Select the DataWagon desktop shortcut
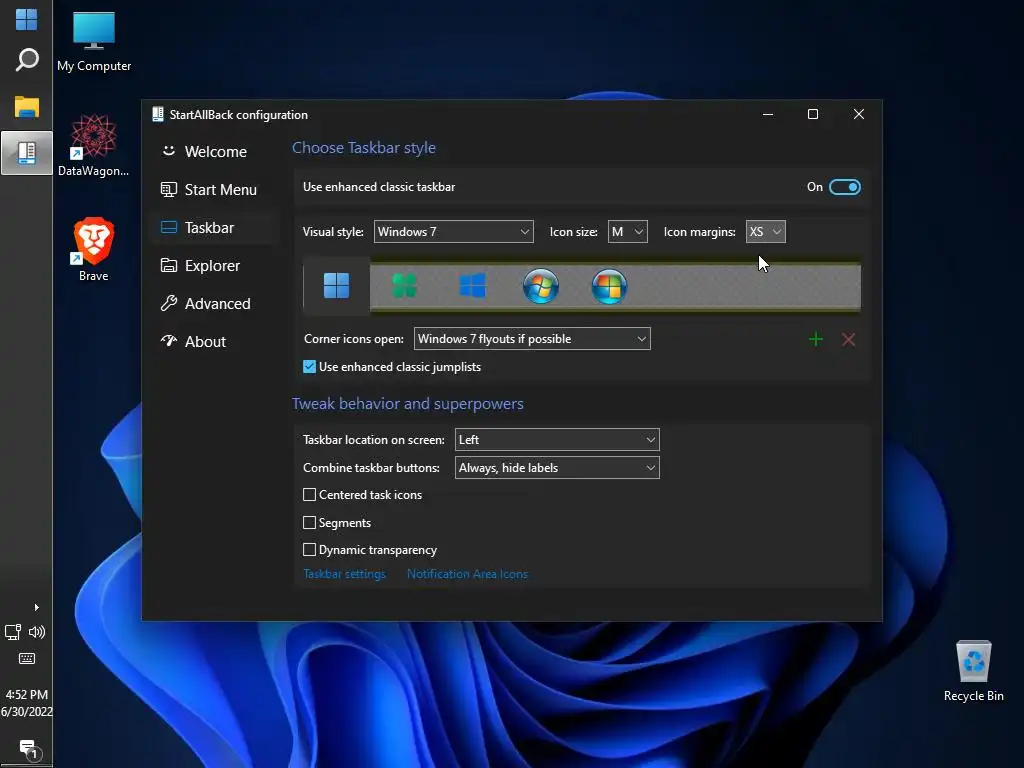The width and height of the screenshot is (1024, 768). (93, 145)
